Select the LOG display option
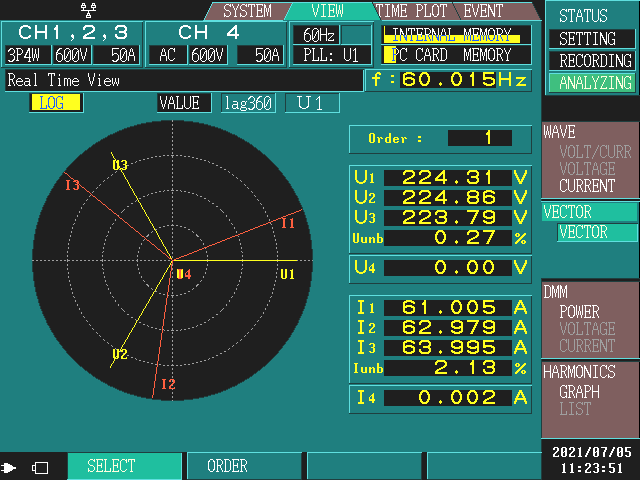This screenshot has width=640, height=480. [56, 102]
